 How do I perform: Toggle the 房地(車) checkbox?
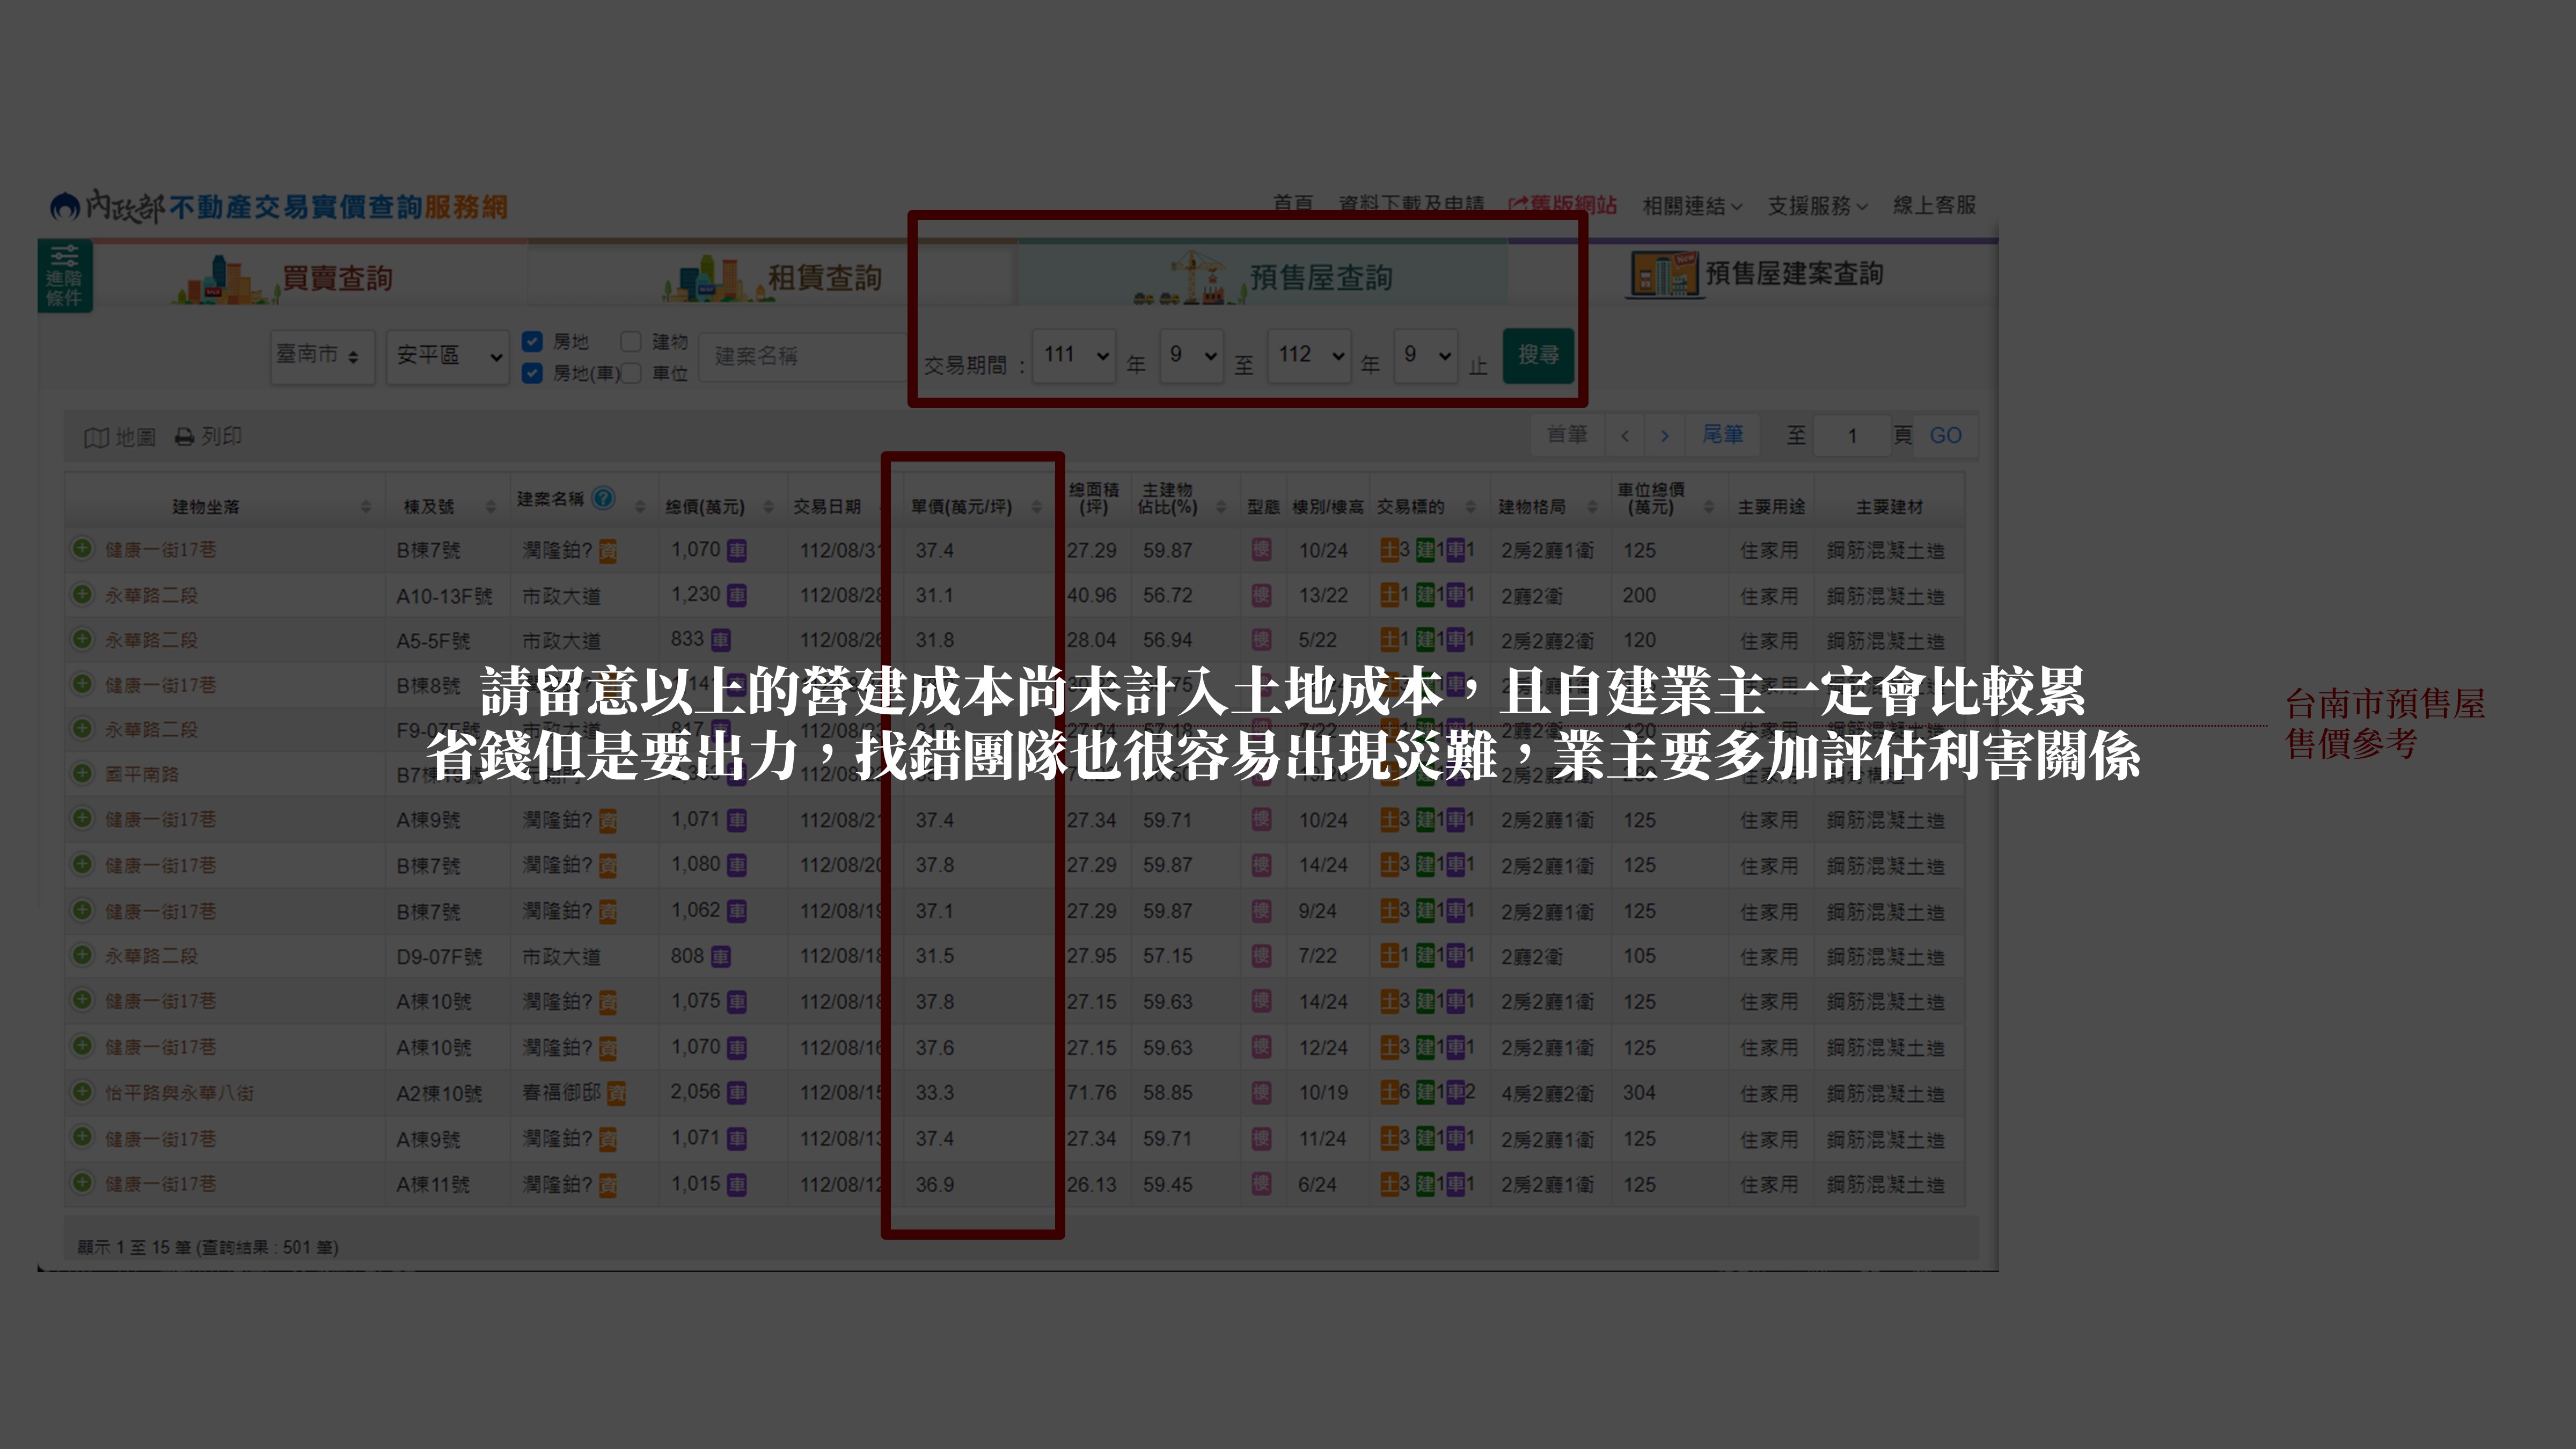[x=532, y=373]
